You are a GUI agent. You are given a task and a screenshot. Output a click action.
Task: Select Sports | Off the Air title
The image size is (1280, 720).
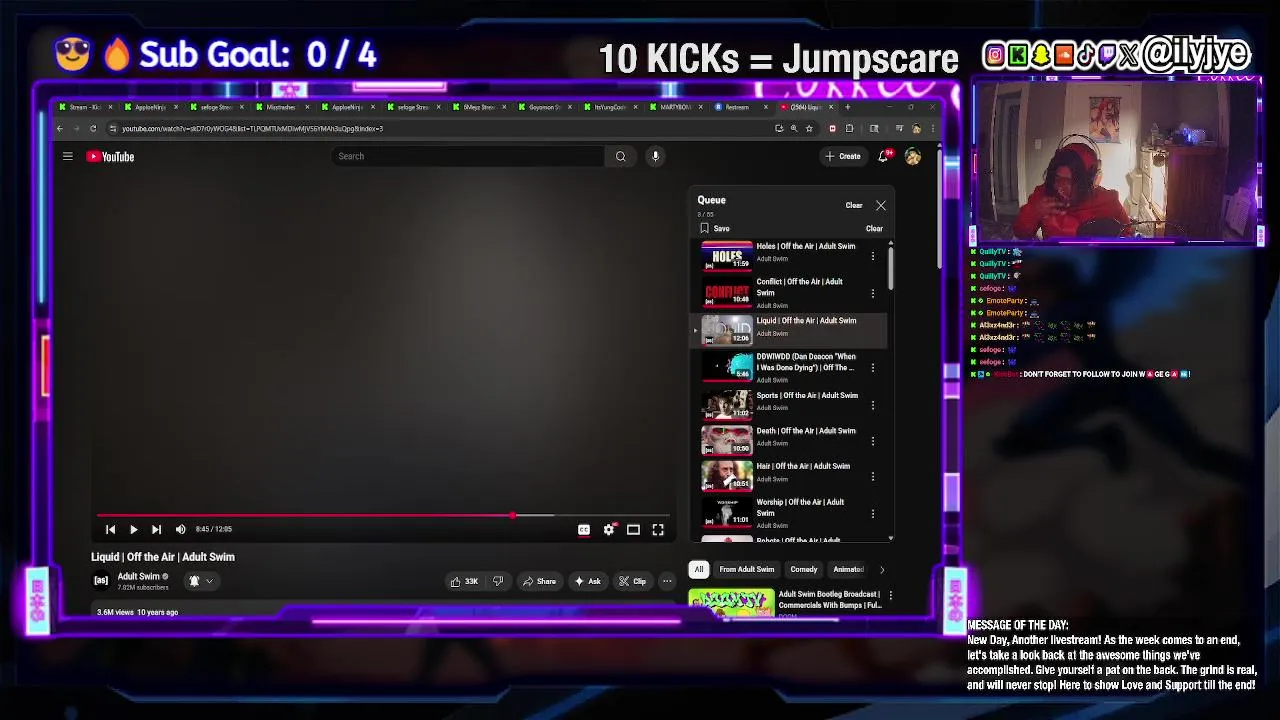click(x=807, y=395)
